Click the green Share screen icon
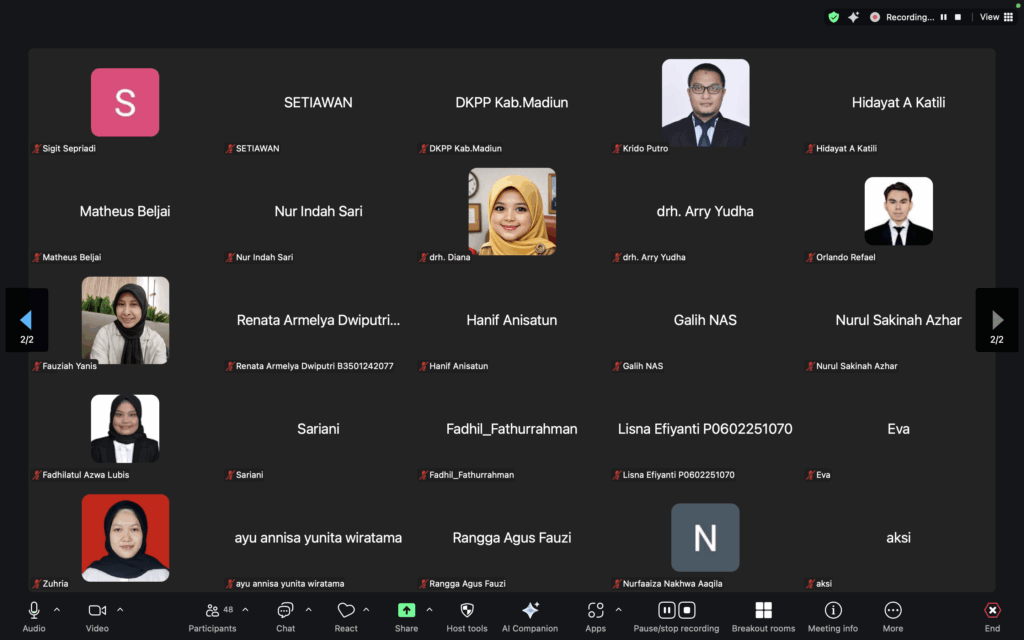 [406, 611]
